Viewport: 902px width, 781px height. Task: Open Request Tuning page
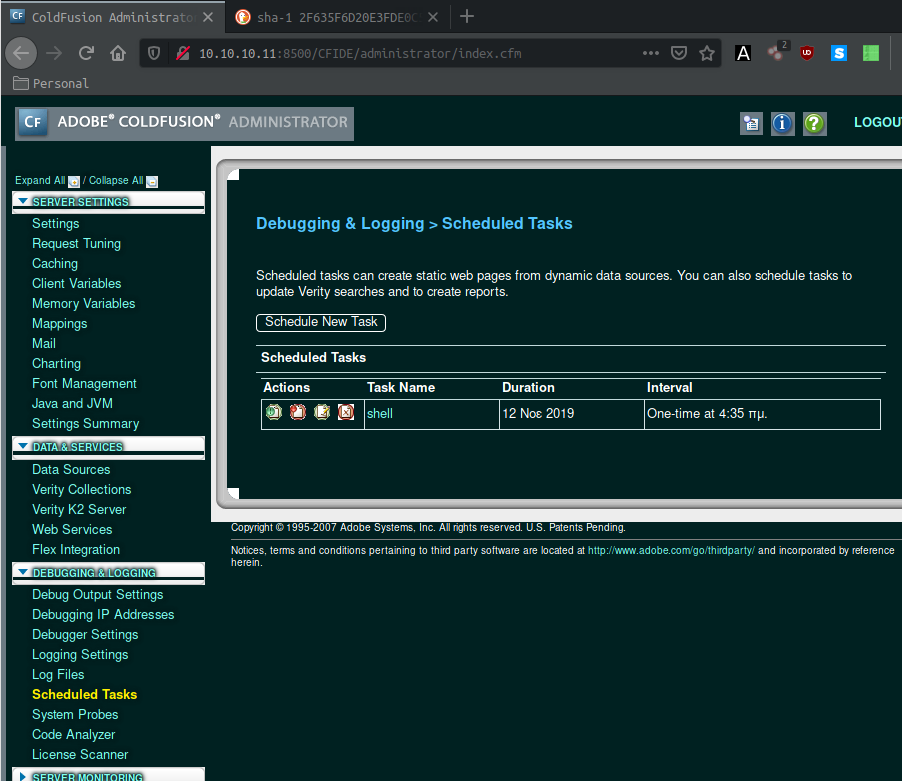point(77,244)
